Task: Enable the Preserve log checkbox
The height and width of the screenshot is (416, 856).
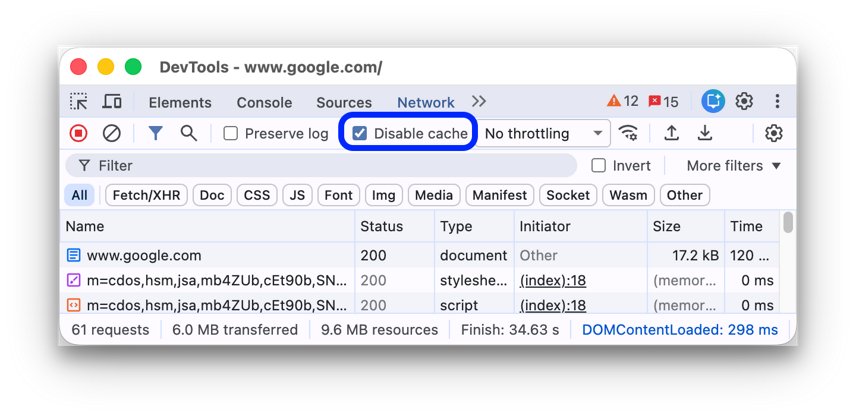Action: pyautogui.click(x=231, y=134)
